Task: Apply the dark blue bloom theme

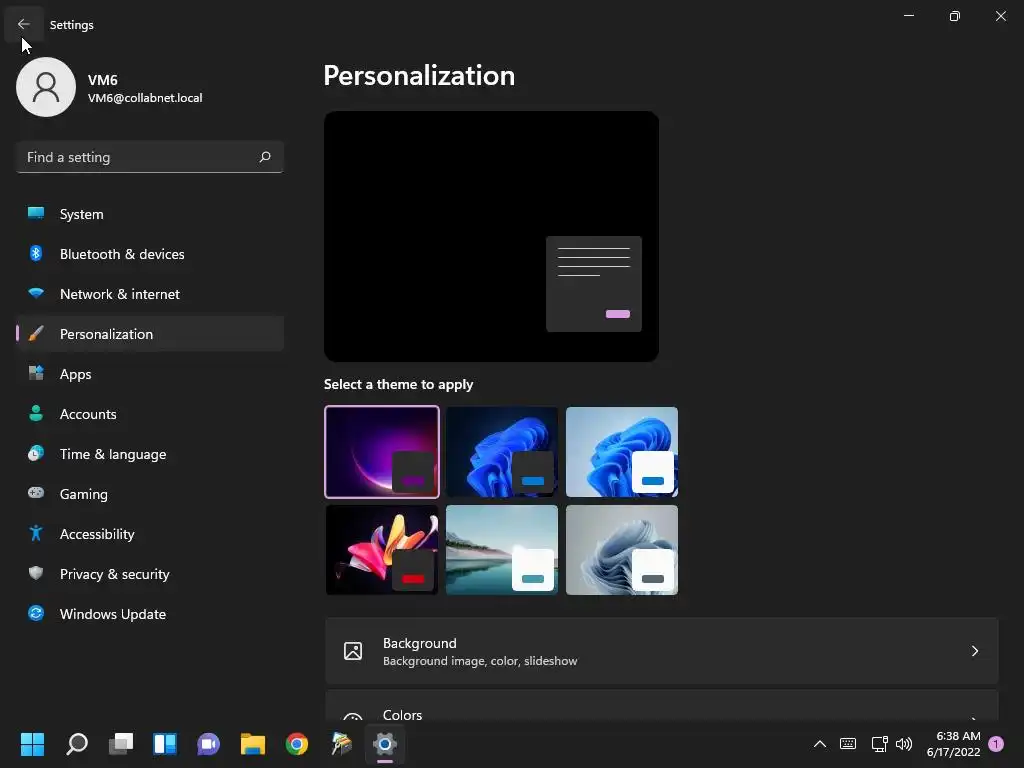Action: coord(502,452)
